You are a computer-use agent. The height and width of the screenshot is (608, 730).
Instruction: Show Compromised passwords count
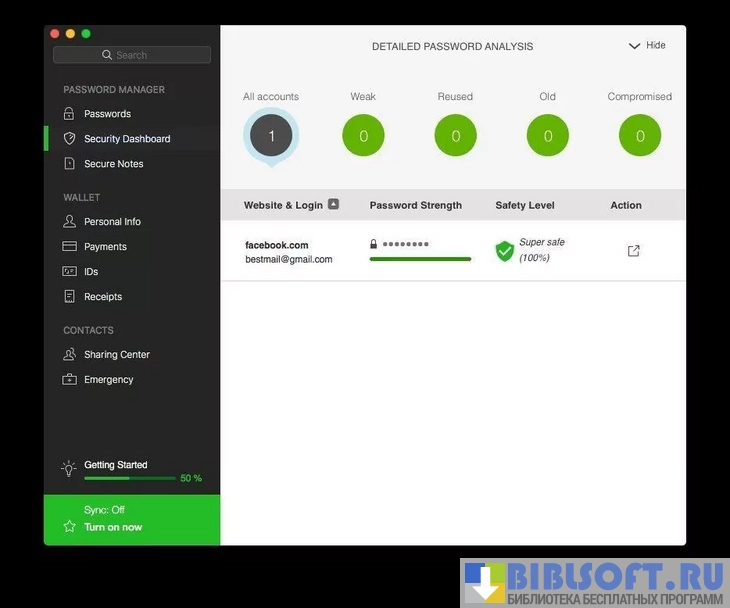coord(640,136)
